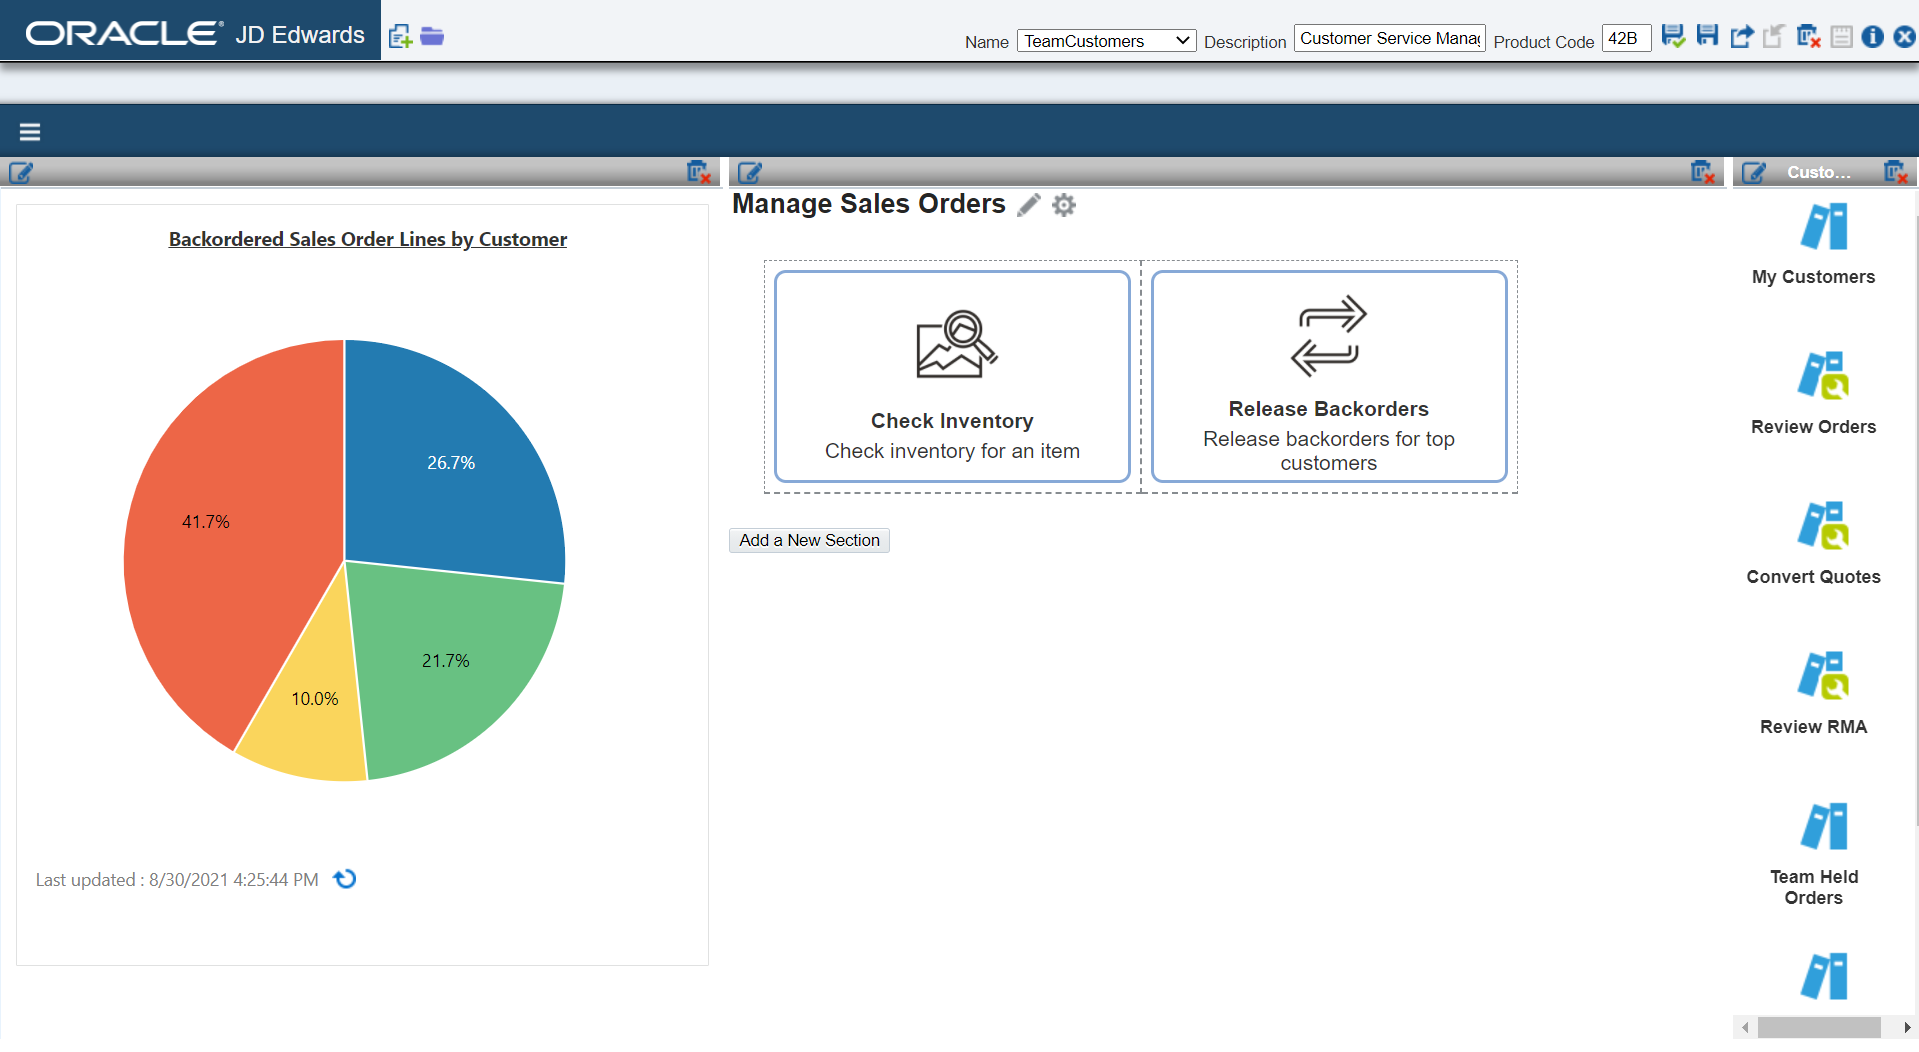Edit the Manage Sales Orders title
Viewport: 1919px width, 1052px height.
coord(1029,205)
